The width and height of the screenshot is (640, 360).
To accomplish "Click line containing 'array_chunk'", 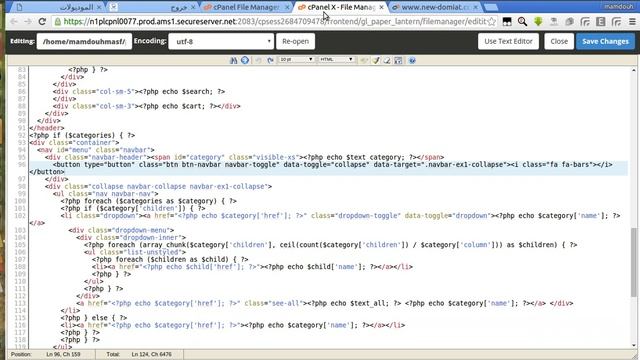I will coord(331,245).
